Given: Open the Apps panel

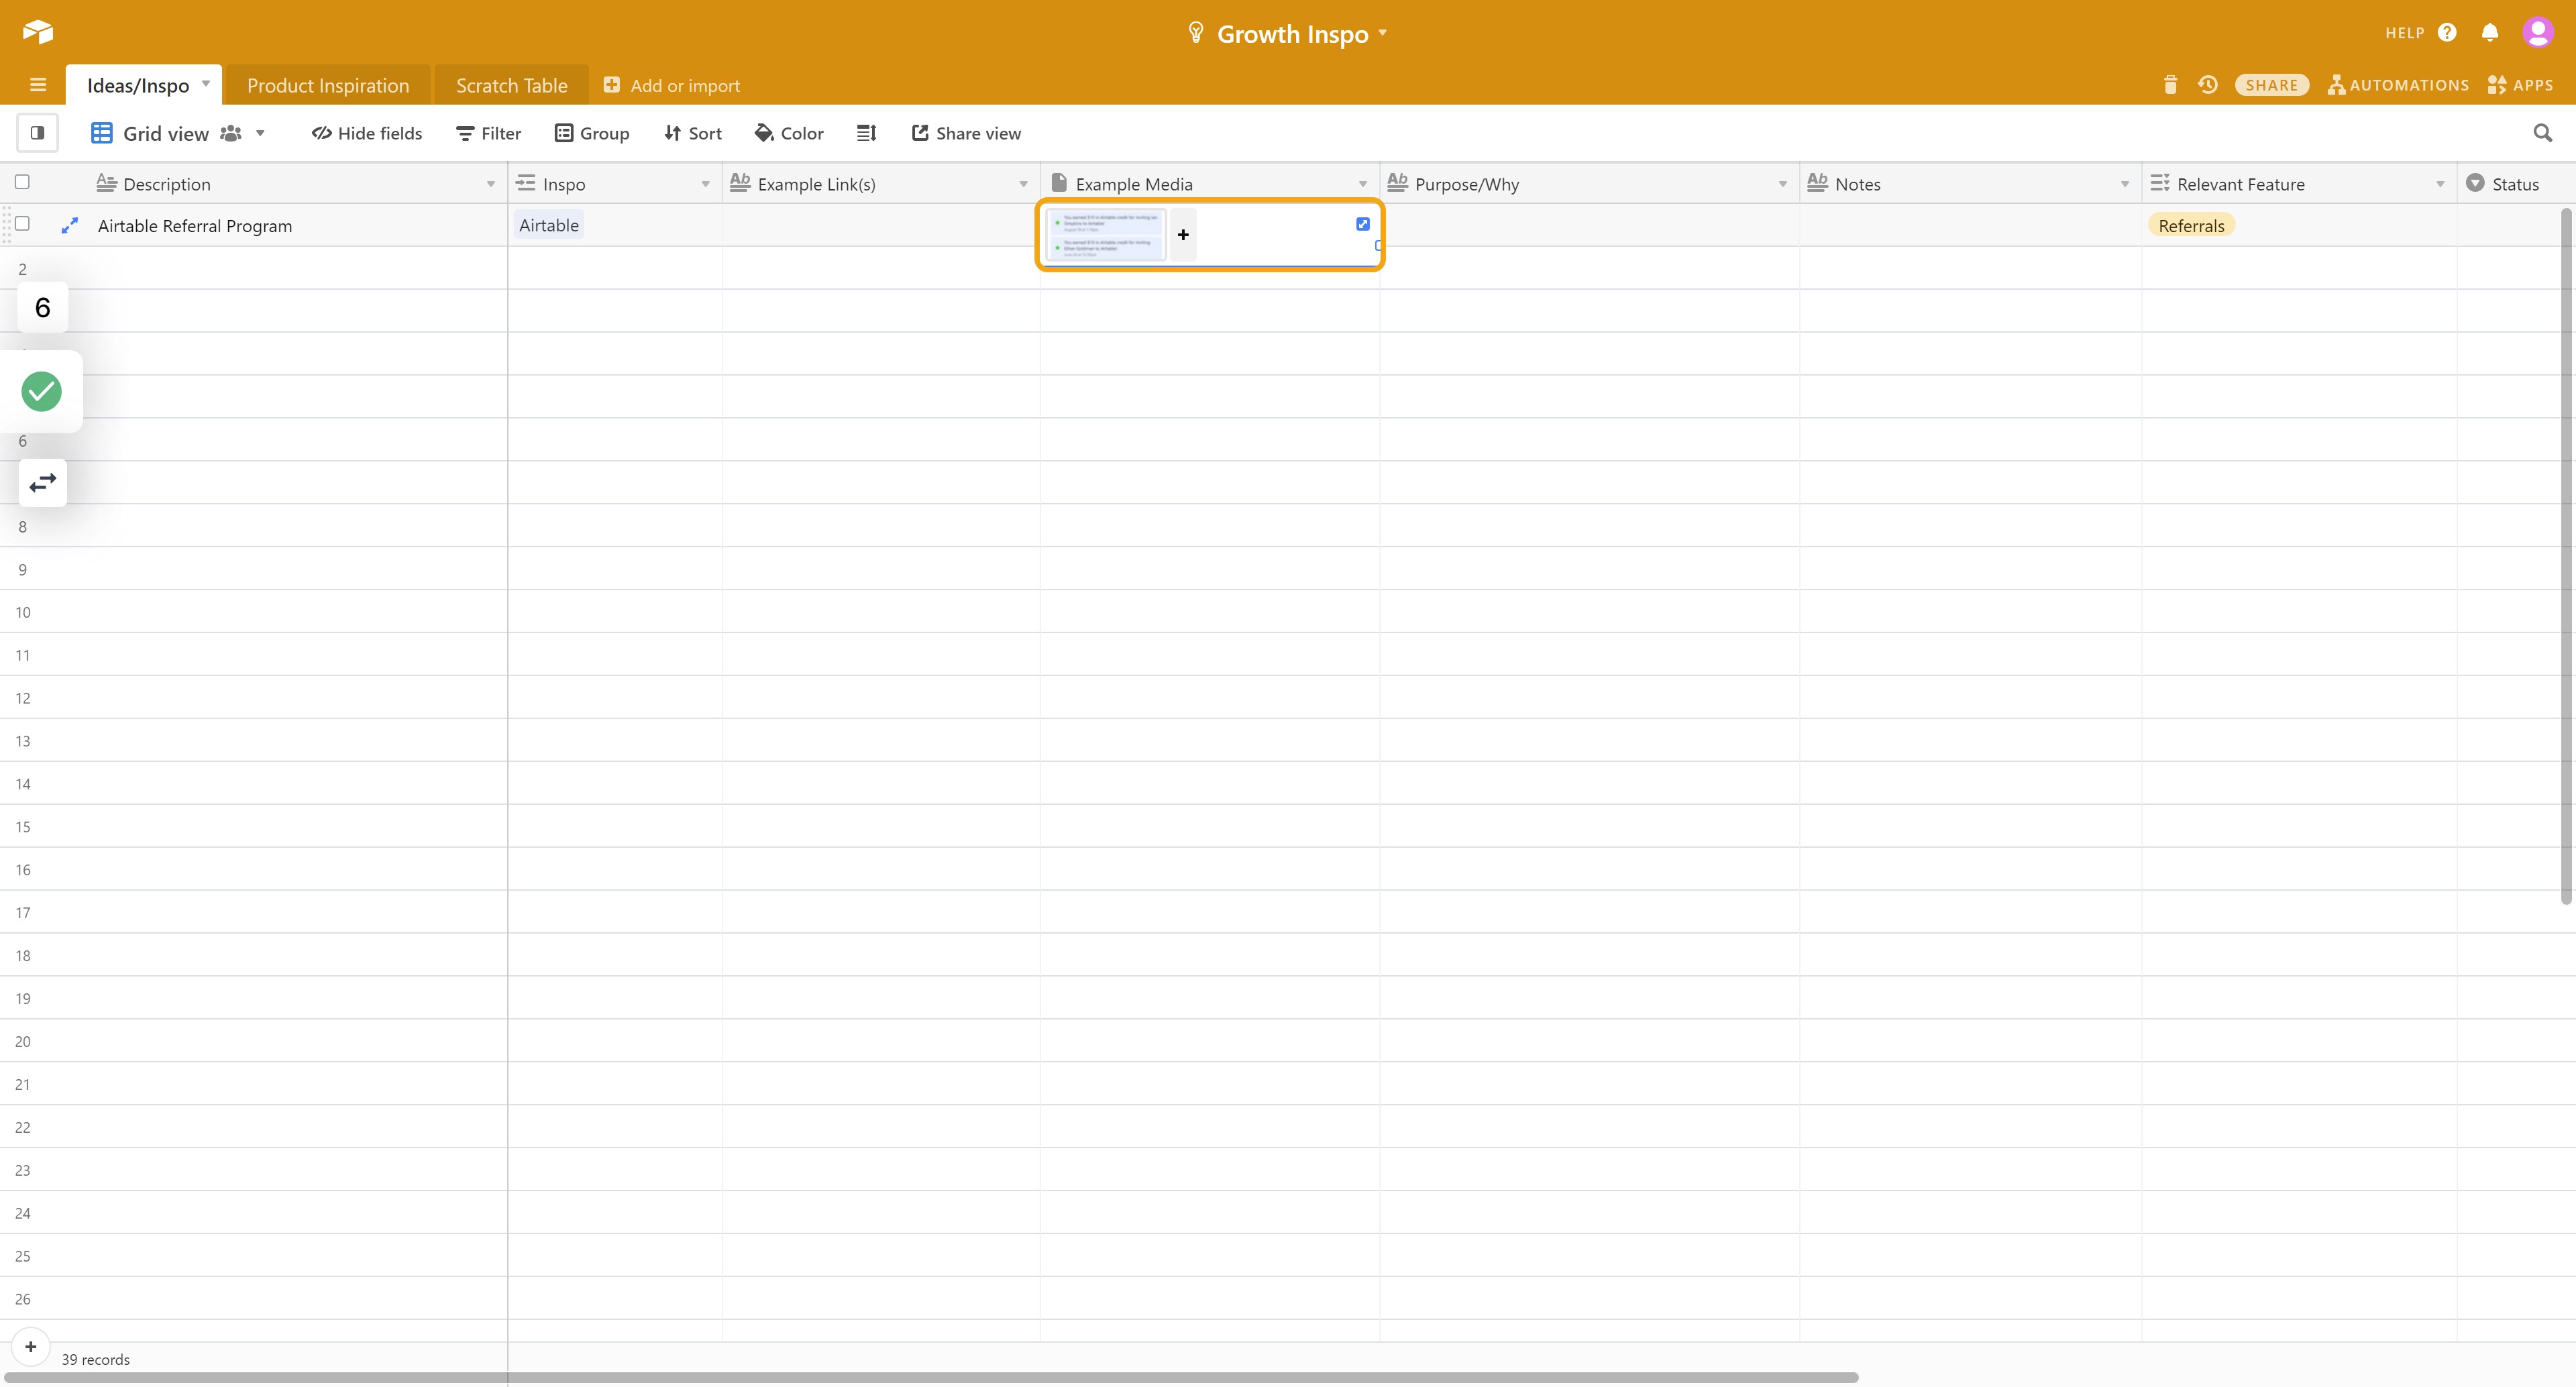Looking at the screenshot, I should [2520, 85].
